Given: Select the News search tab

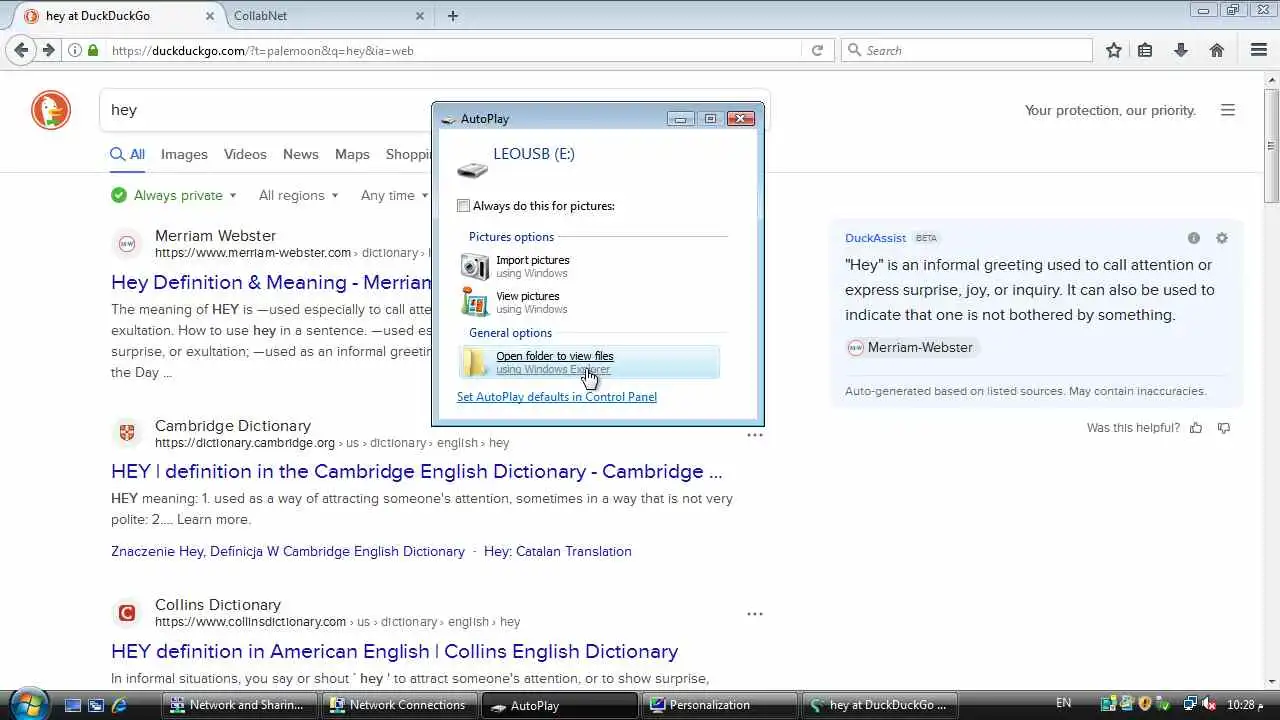Looking at the screenshot, I should [301, 154].
